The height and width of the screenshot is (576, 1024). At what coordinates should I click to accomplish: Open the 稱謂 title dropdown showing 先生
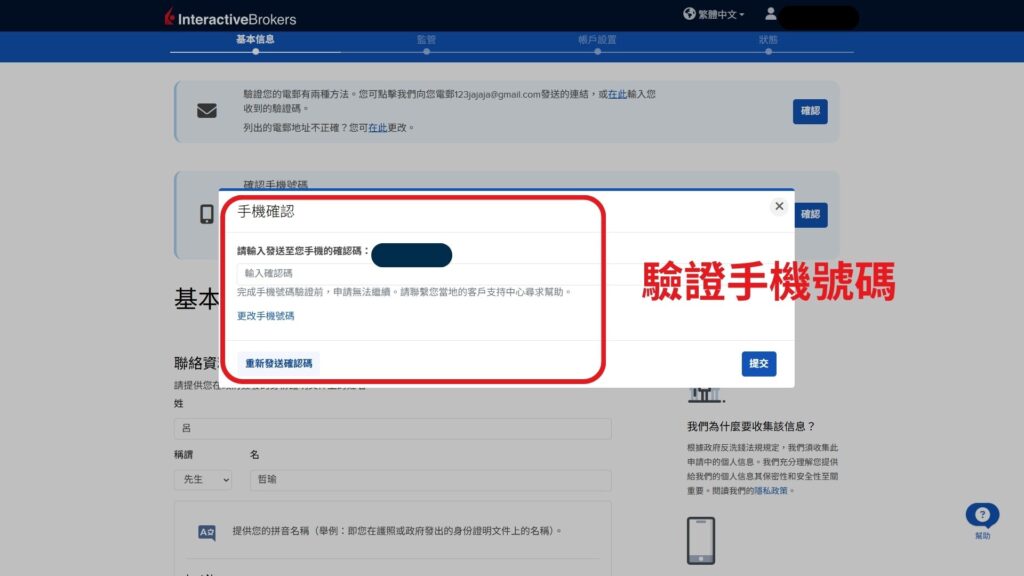pyautogui.click(x=203, y=480)
